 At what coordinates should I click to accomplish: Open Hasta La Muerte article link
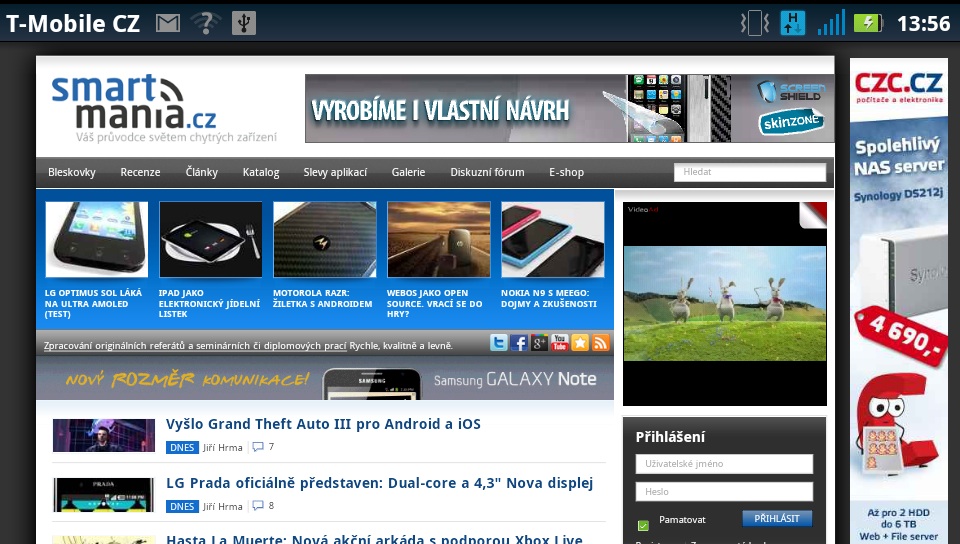click(374, 539)
